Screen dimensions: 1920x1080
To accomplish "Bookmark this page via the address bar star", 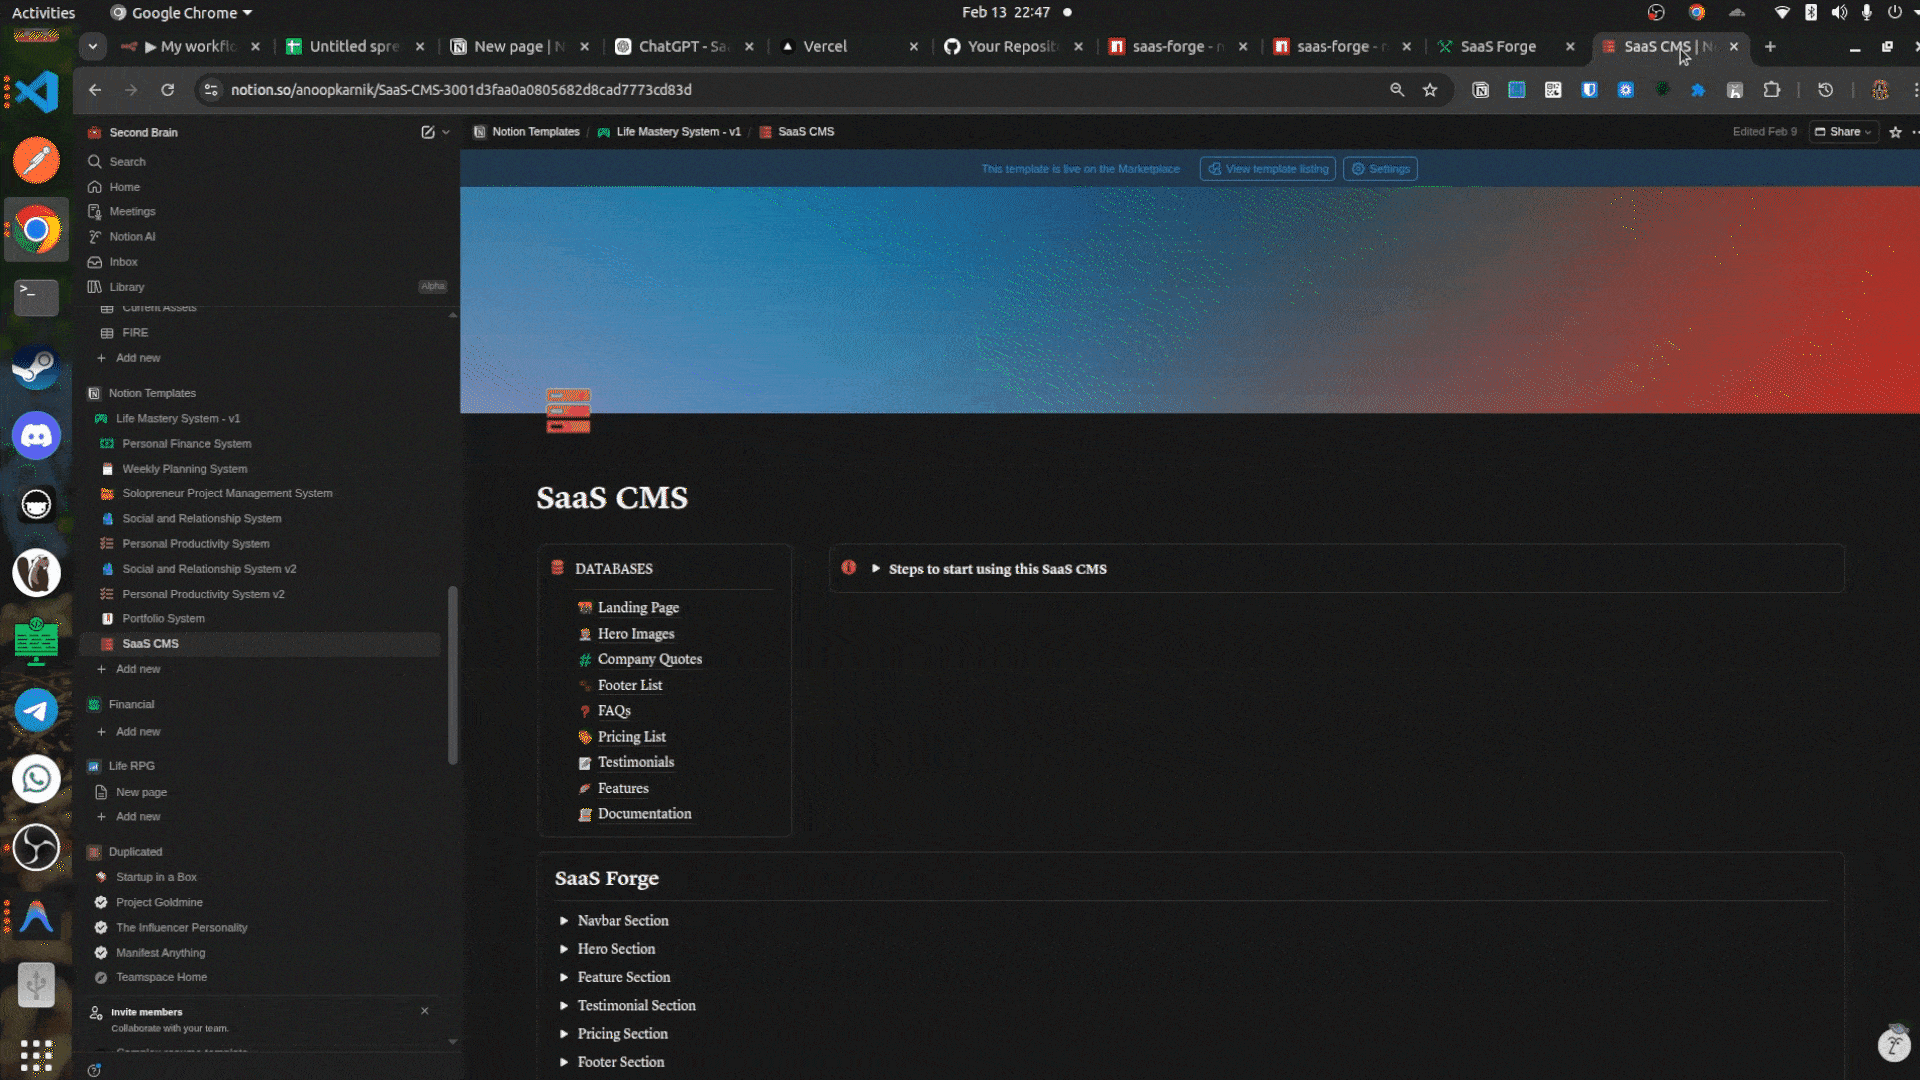I will pyautogui.click(x=1432, y=90).
